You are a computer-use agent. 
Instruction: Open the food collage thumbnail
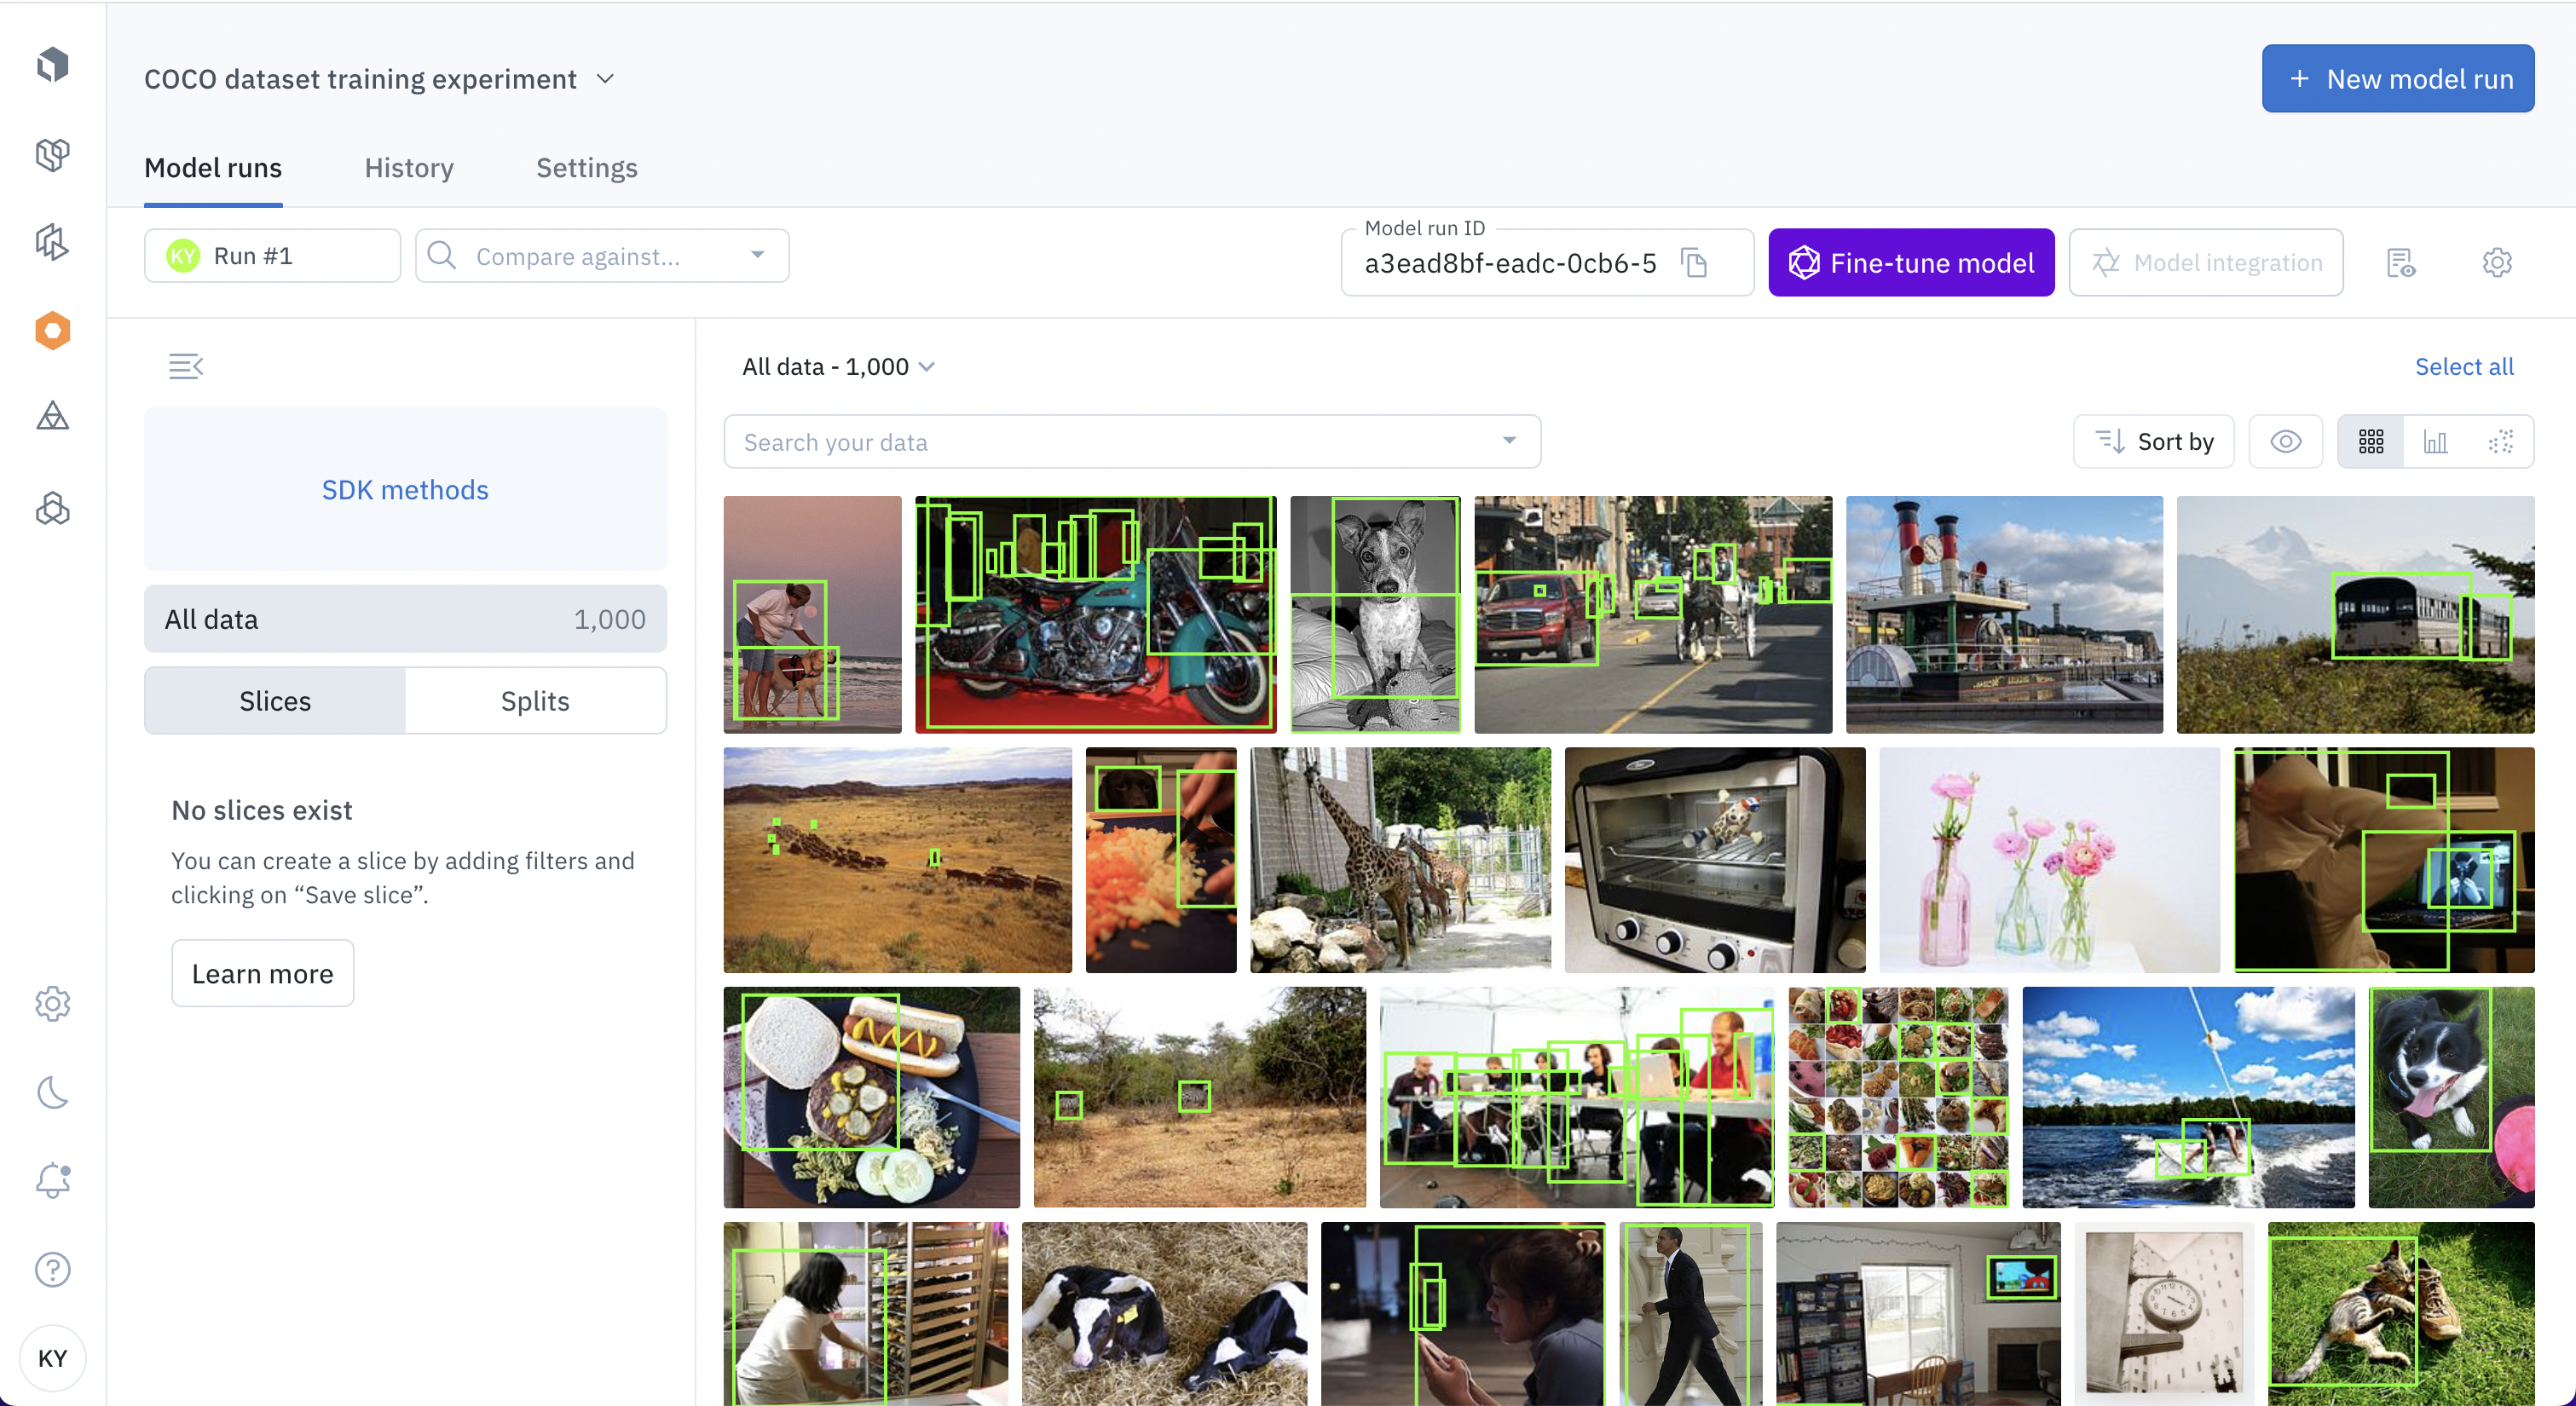coord(1898,1097)
